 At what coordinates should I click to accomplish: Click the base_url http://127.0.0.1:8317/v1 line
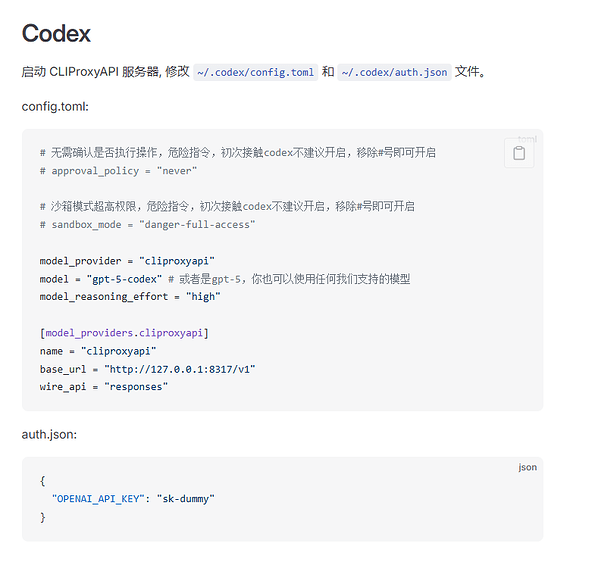(147, 369)
